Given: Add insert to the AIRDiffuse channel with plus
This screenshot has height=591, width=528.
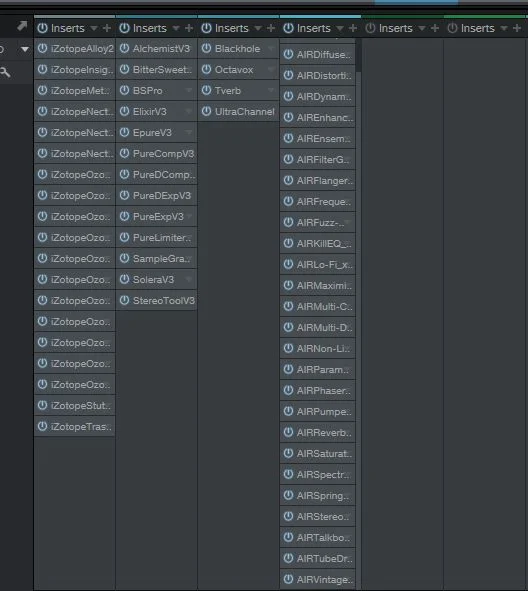Looking at the screenshot, I should (353, 28).
